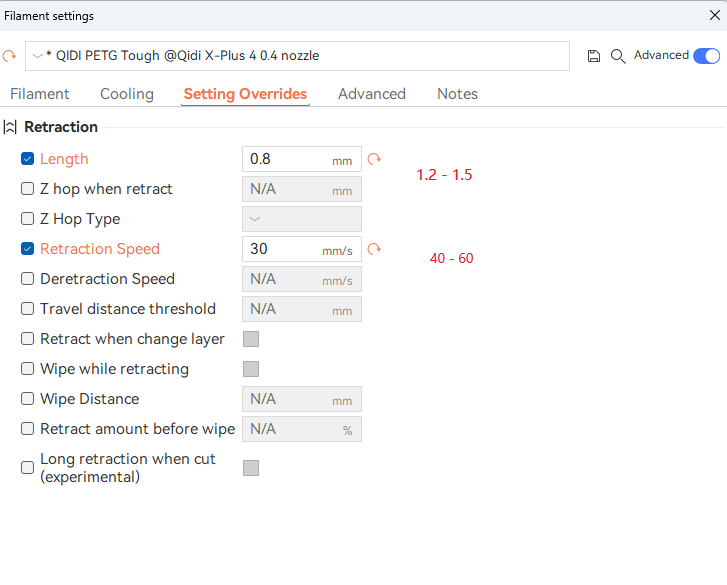Enable the Z hop when retract override
This screenshot has width=727, height=585.
pyautogui.click(x=28, y=189)
